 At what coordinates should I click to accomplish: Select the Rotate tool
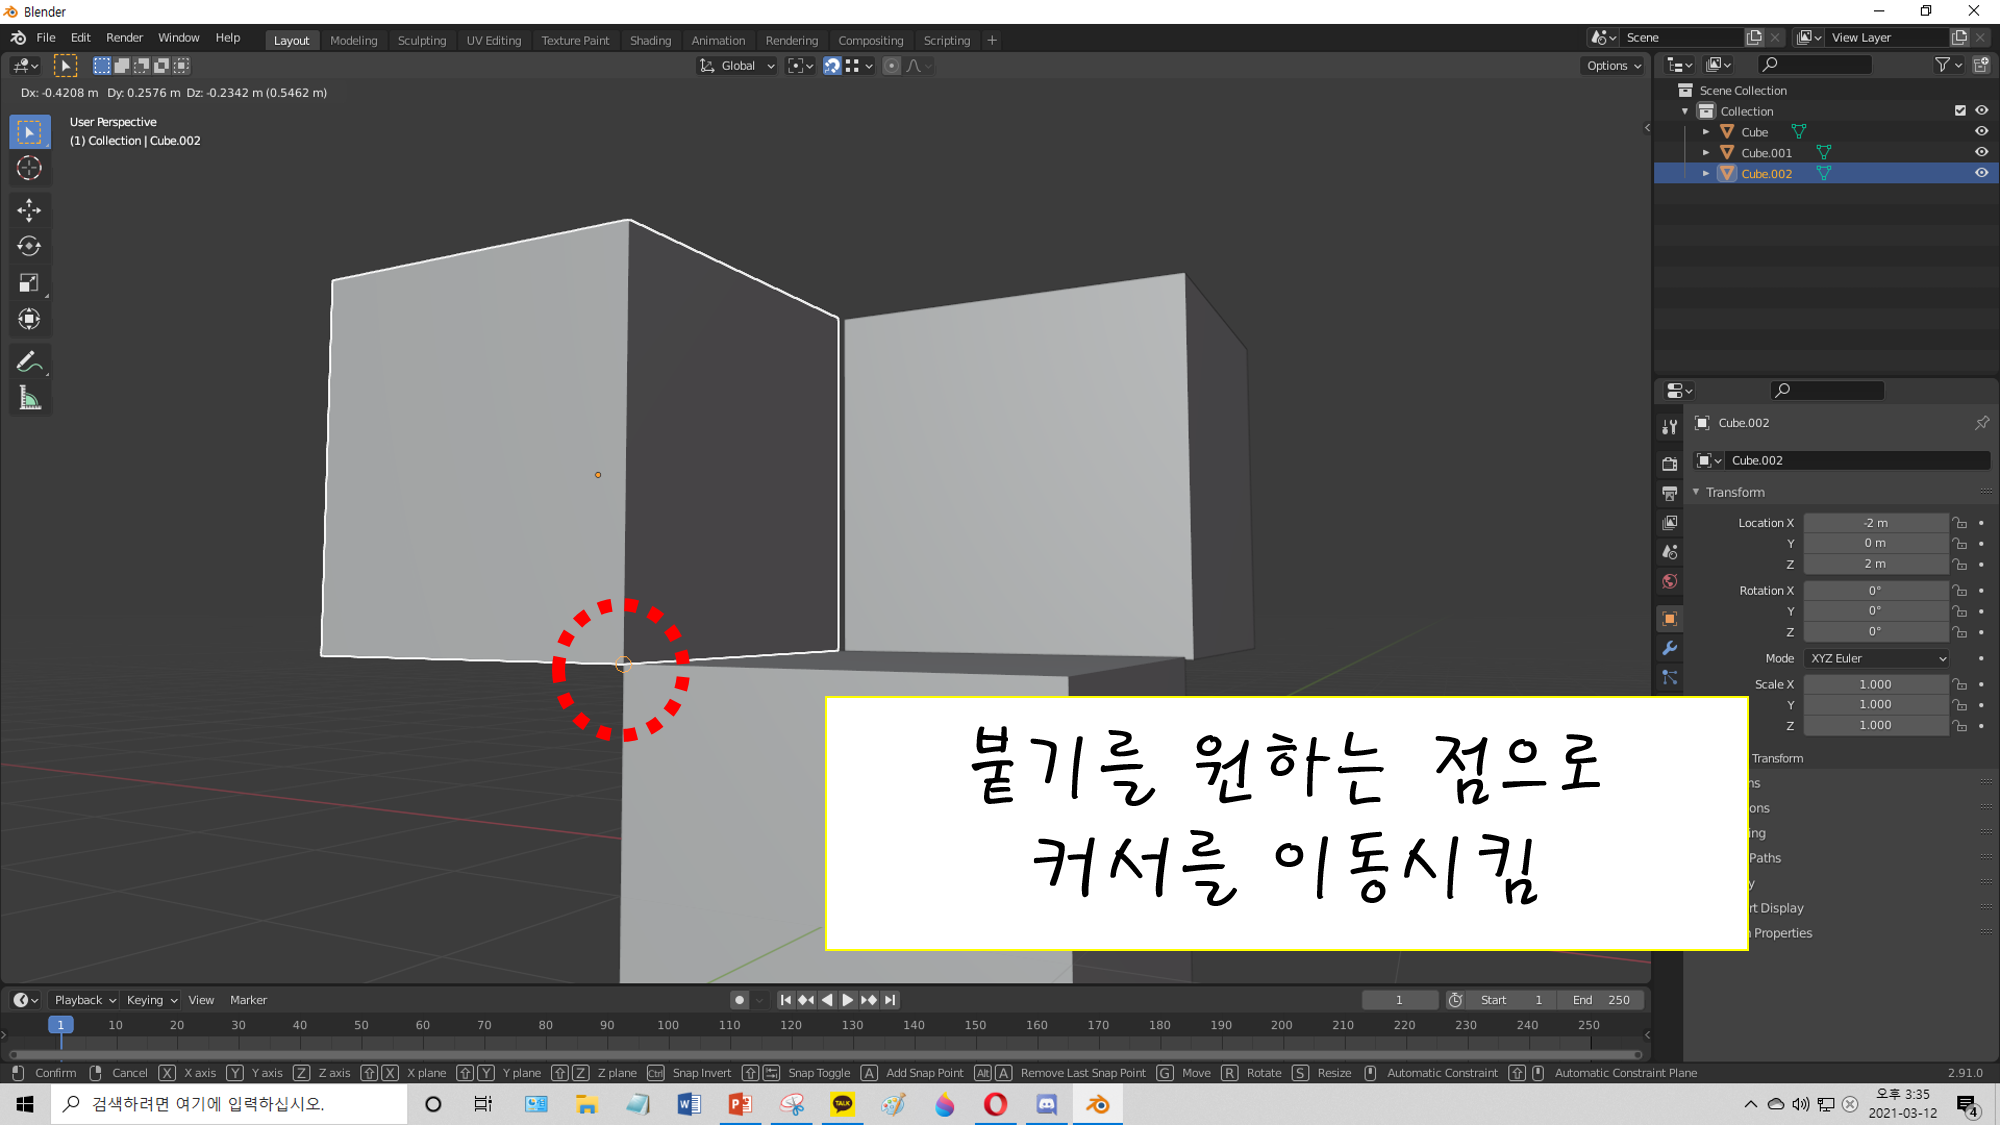point(29,246)
